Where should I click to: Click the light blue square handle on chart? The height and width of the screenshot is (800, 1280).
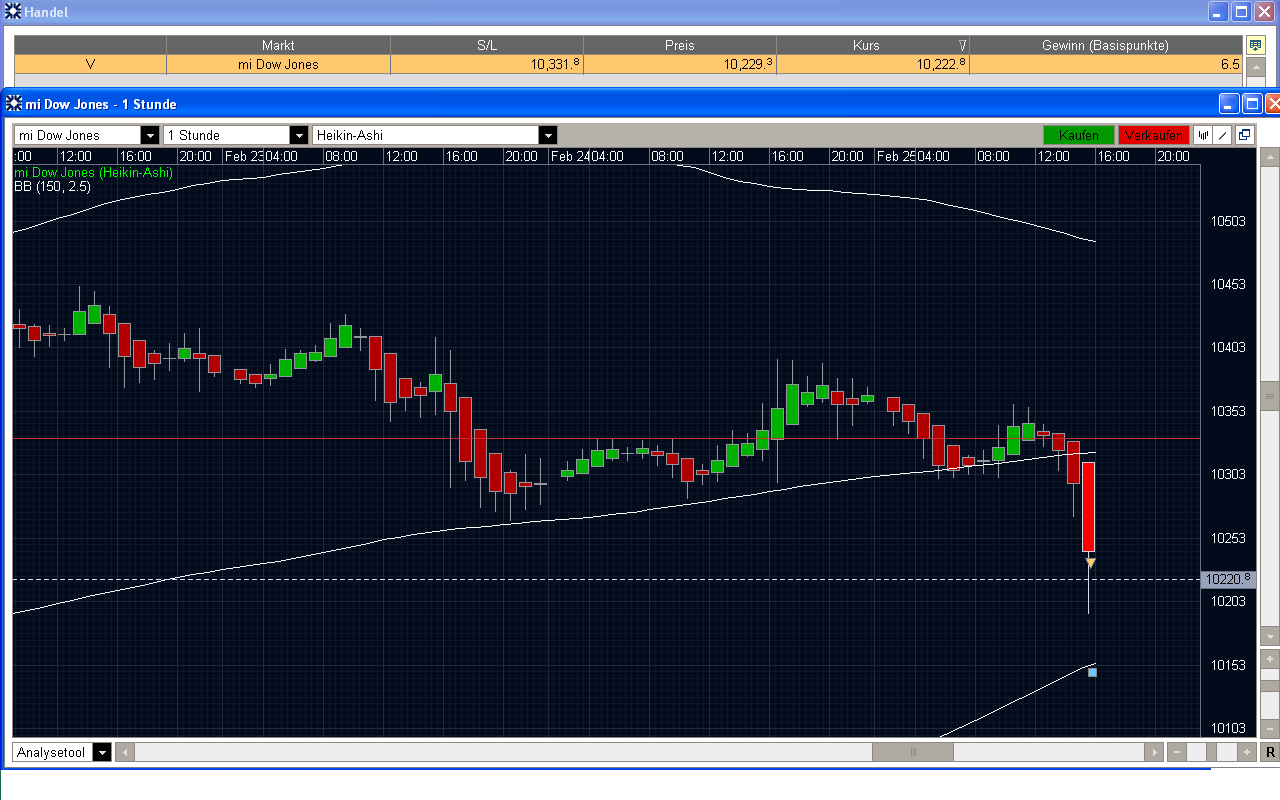[x=1092, y=672]
